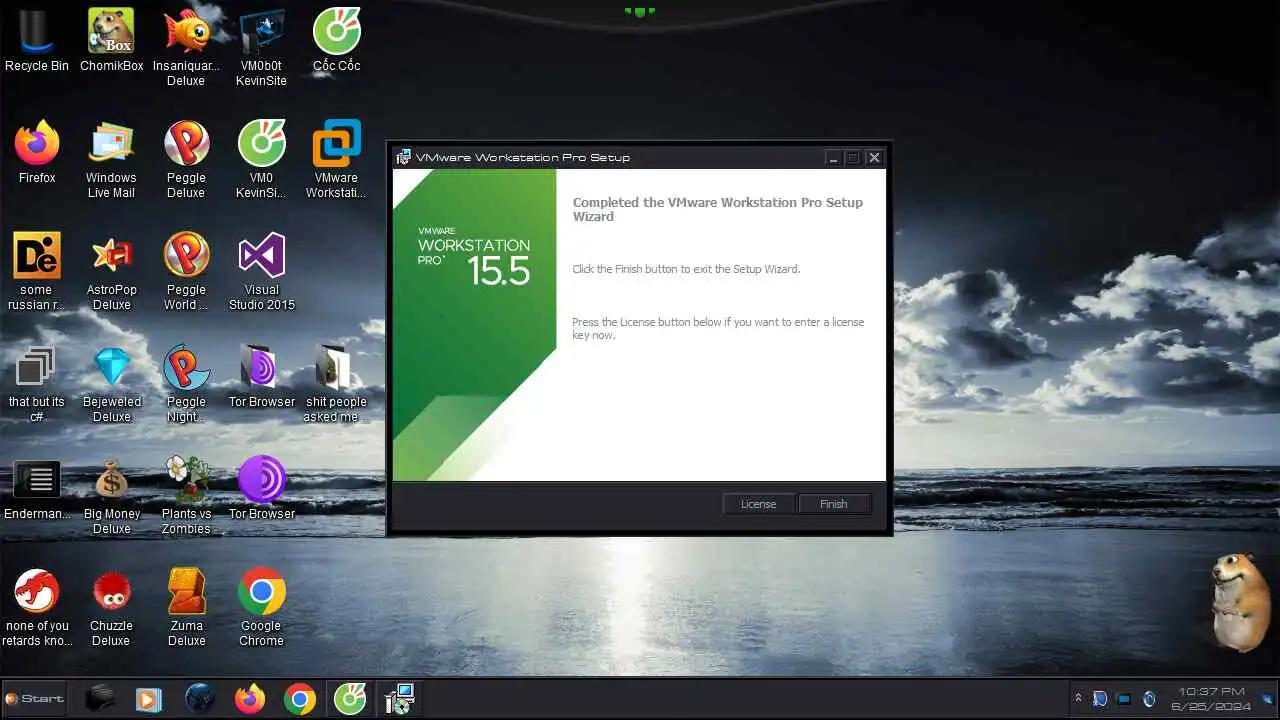Open the Recycle Bin desktop icon

(37, 42)
